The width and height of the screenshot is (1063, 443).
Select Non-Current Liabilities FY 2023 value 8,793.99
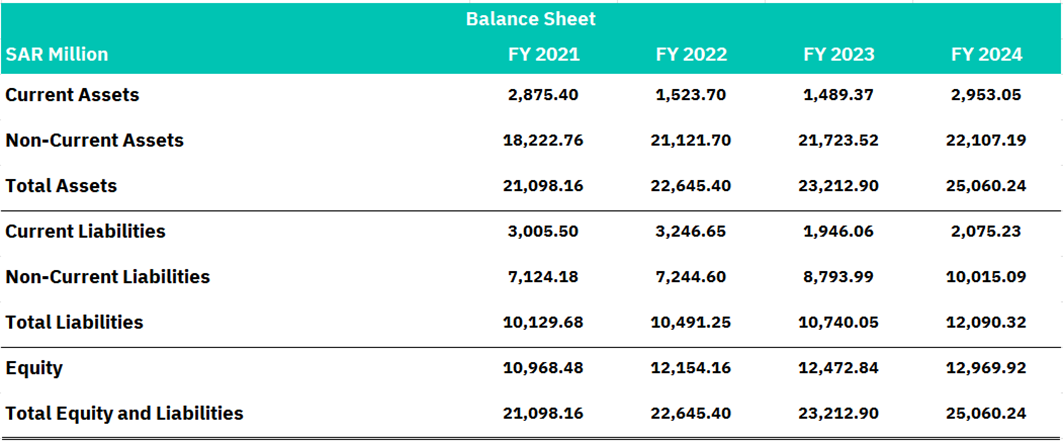pos(839,277)
